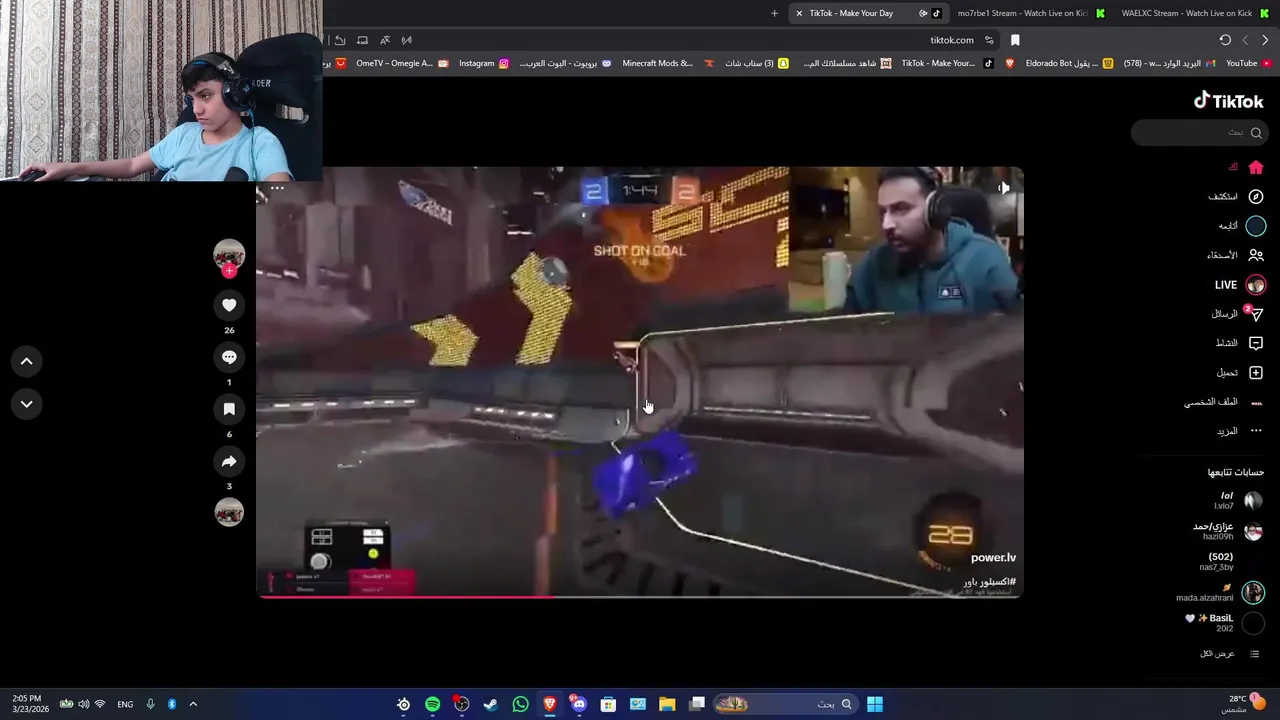Viewport: 1280px width, 720px height.
Task: Open Upload (تحميل) plus icon
Action: pyautogui.click(x=1256, y=372)
